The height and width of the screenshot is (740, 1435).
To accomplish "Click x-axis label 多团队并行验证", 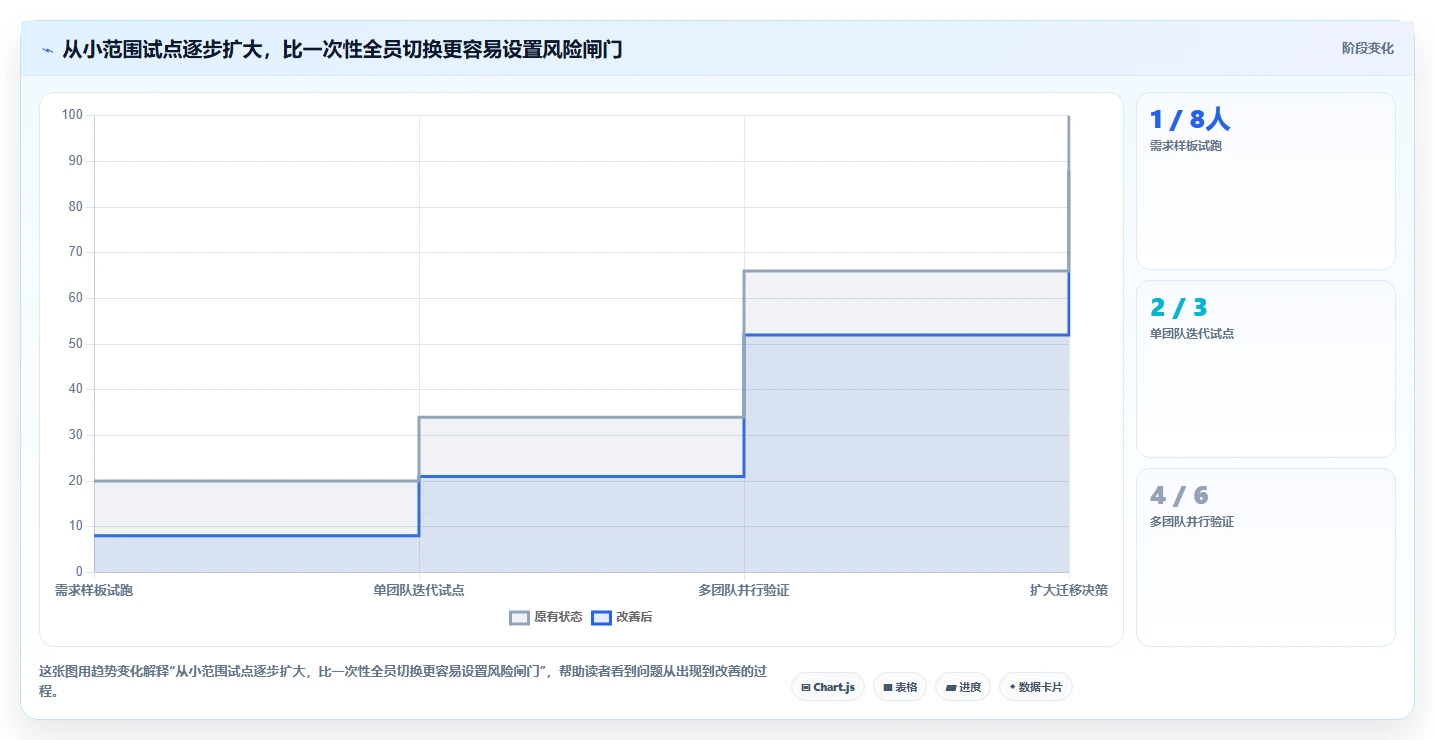I will [744, 590].
